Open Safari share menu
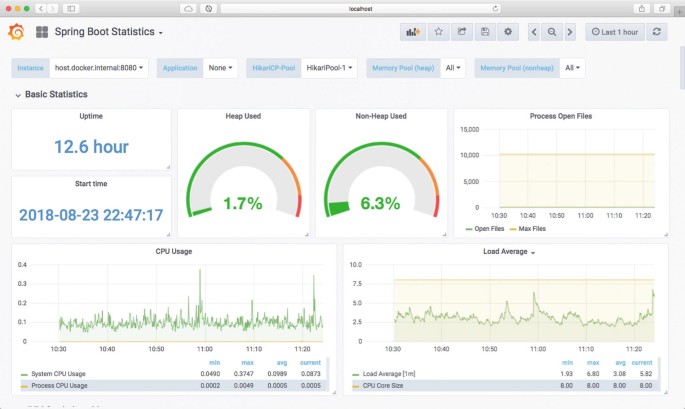685x409 pixels. point(642,8)
